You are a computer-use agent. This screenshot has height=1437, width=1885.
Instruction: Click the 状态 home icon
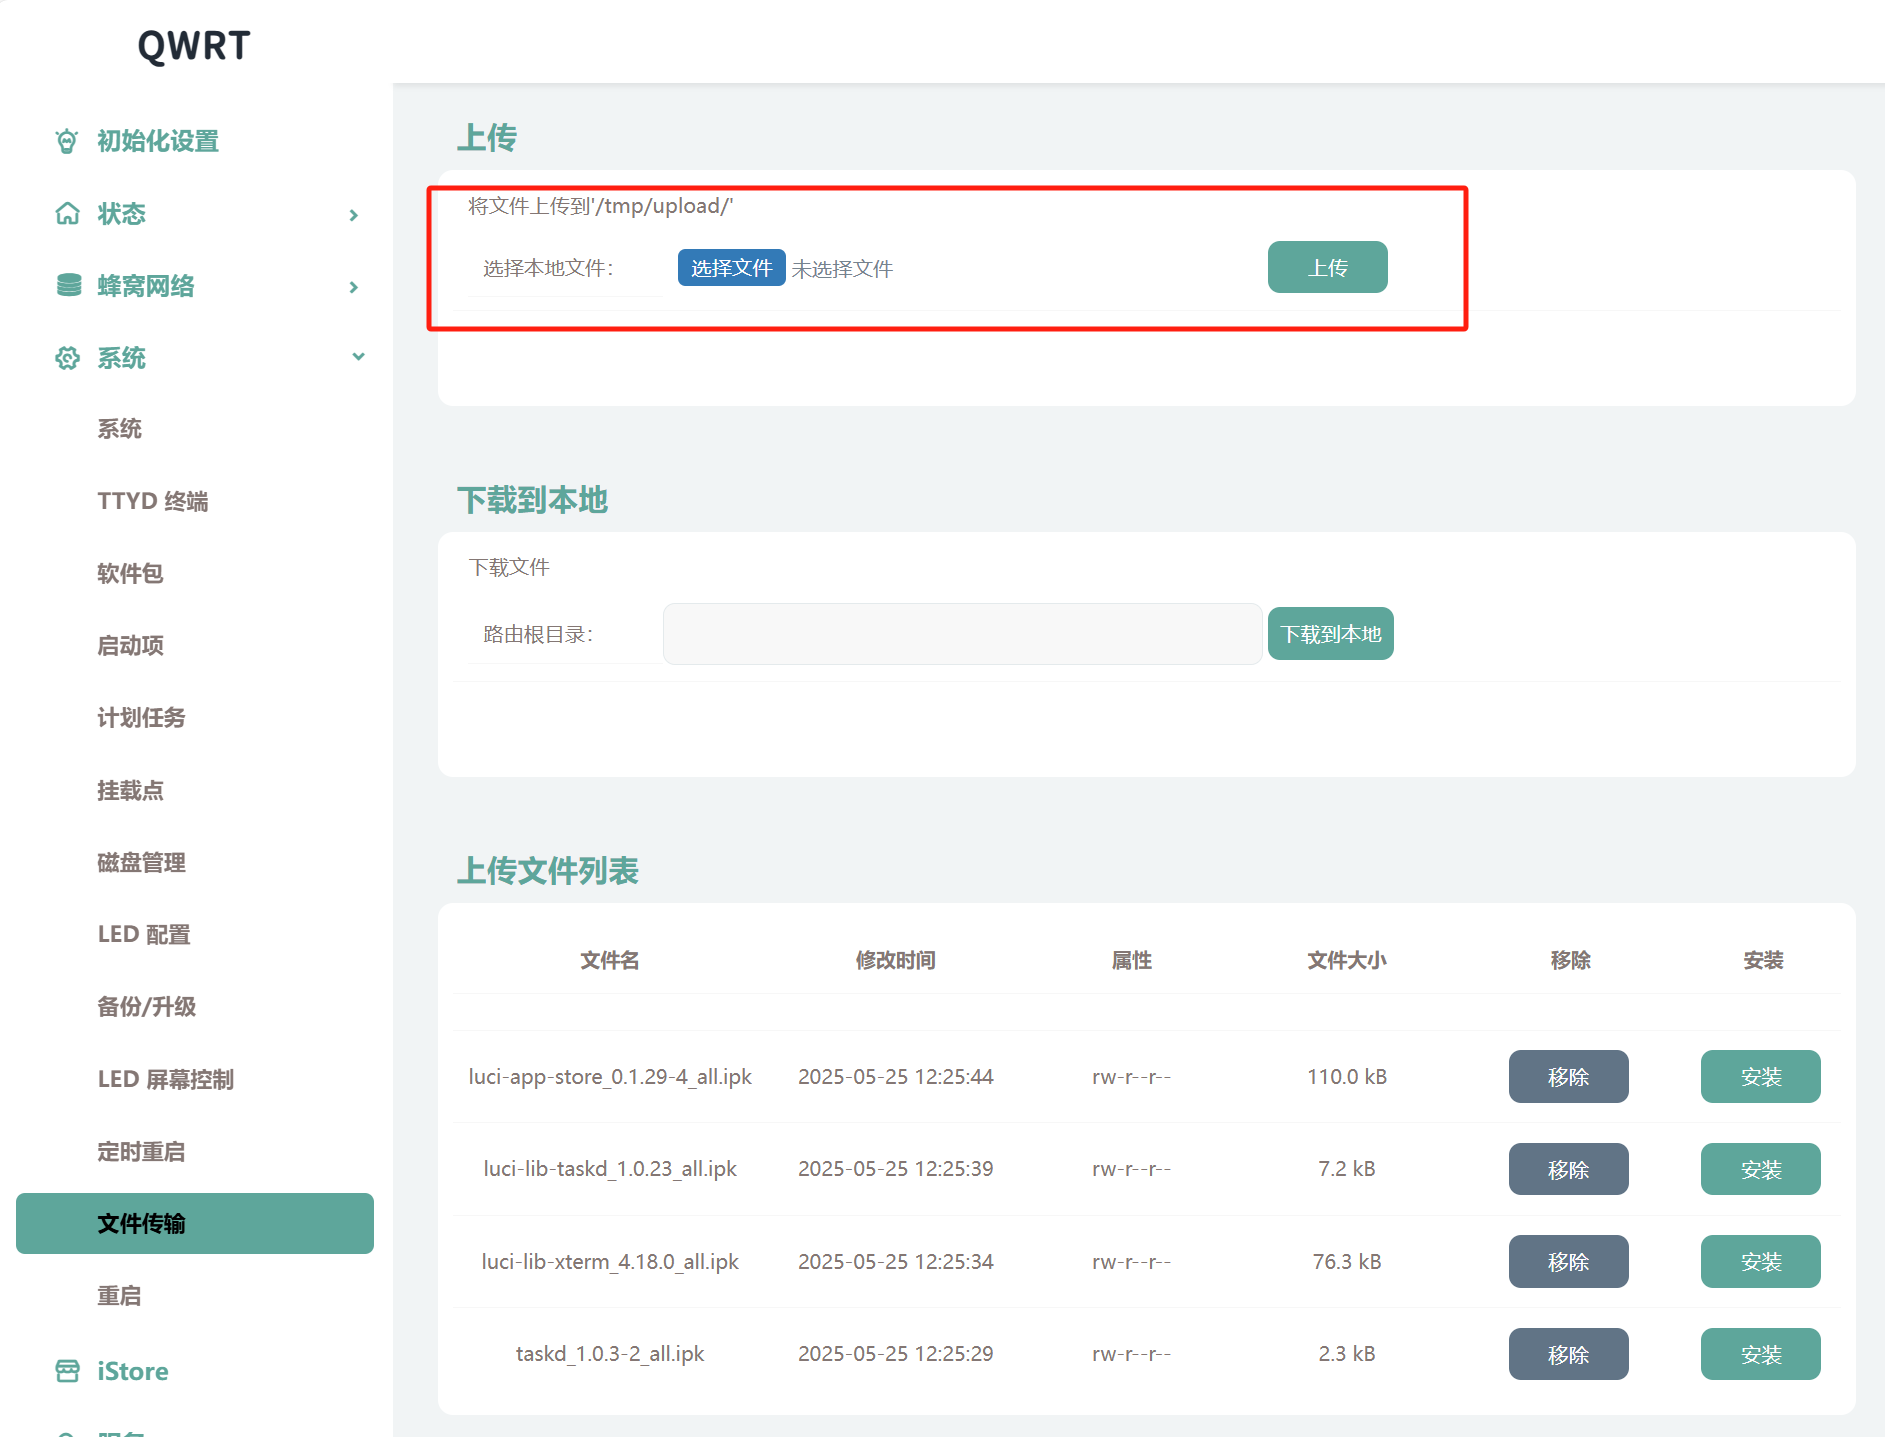tap(67, 213)
